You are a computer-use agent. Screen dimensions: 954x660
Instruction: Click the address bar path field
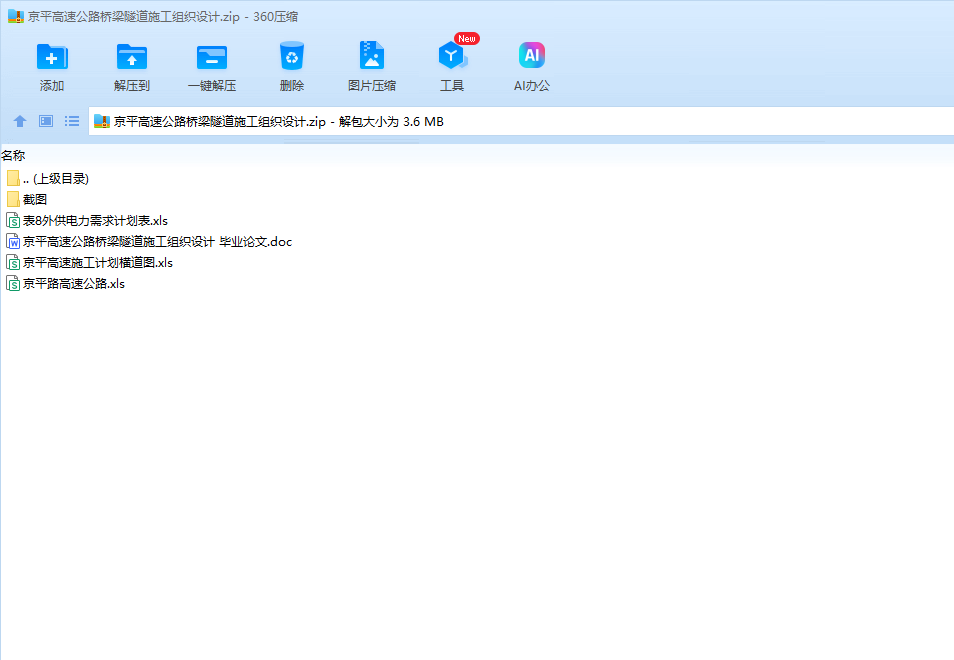[x=521, y=121]
